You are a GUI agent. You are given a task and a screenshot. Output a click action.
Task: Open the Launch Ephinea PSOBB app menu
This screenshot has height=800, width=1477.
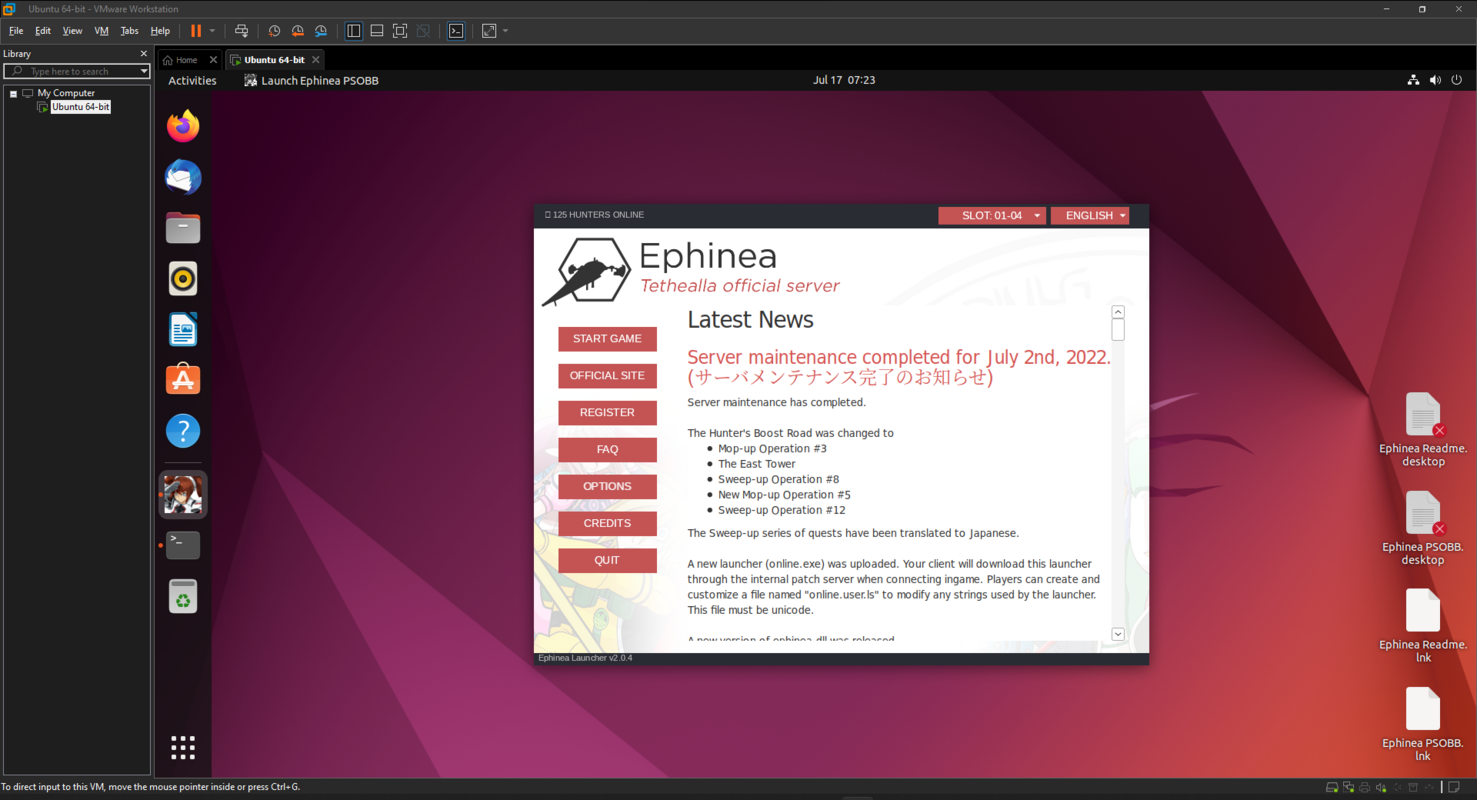point(311,80)
